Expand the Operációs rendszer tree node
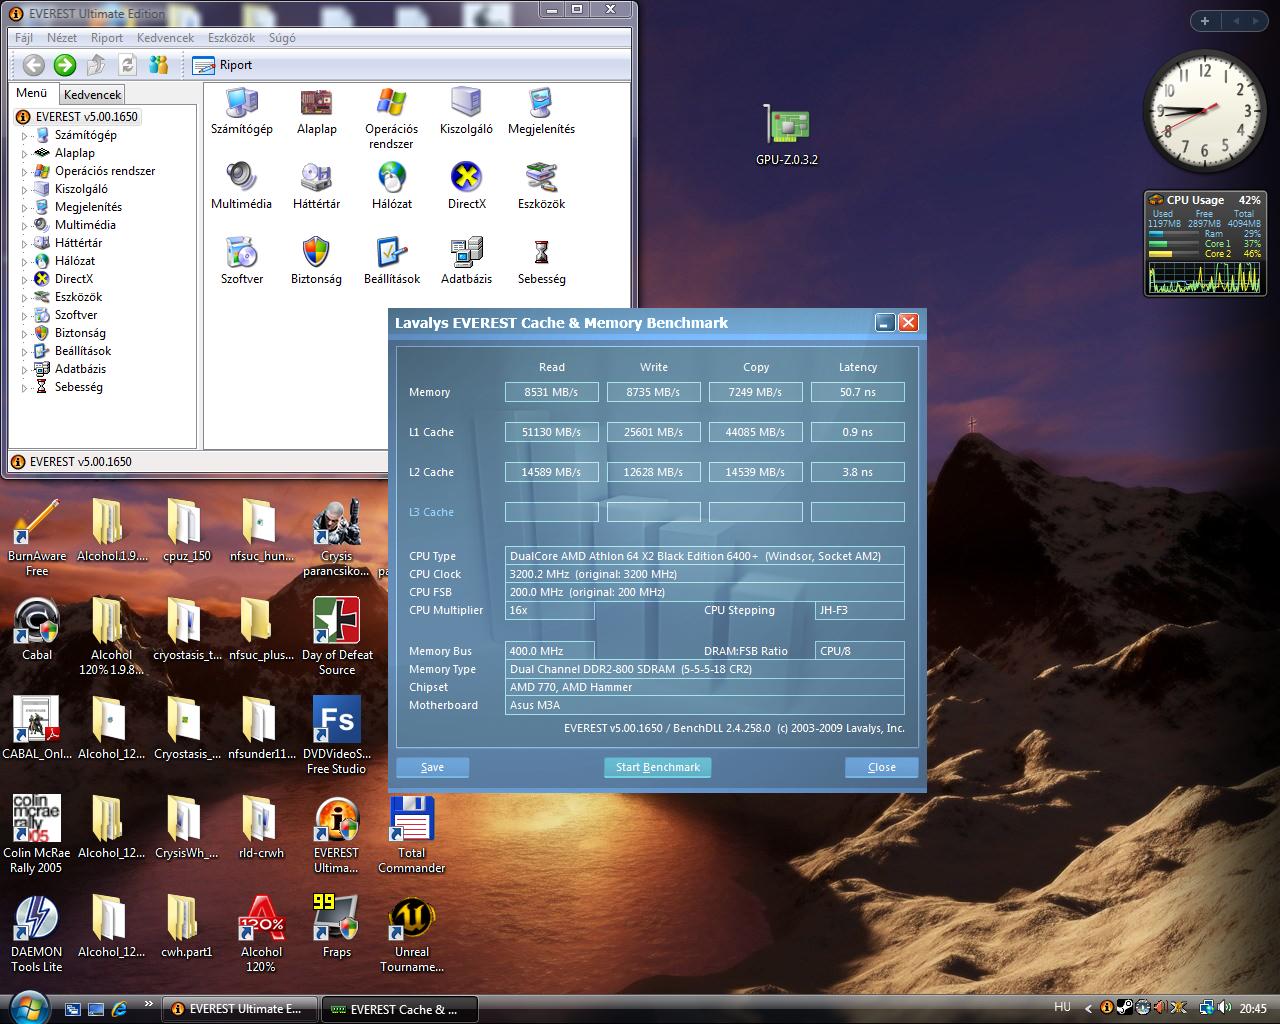 tap(25, 171)
